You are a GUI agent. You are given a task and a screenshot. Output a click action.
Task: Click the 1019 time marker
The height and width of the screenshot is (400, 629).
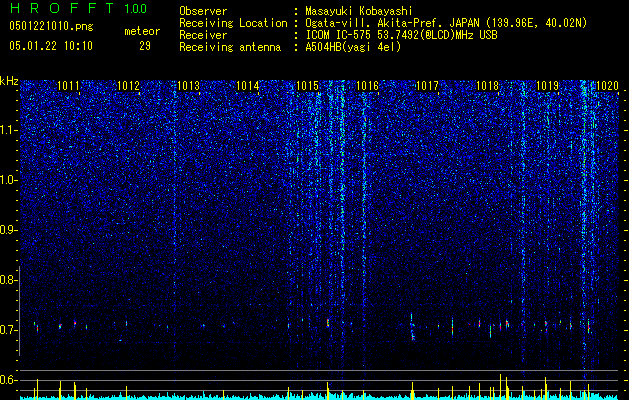click(x=547, y=85)
